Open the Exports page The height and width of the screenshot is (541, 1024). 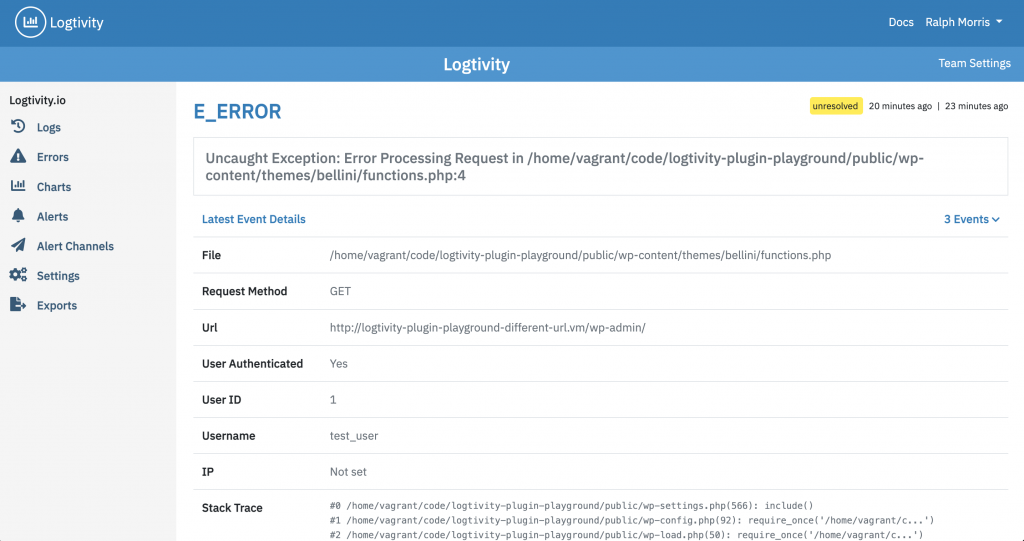point(57,305)
